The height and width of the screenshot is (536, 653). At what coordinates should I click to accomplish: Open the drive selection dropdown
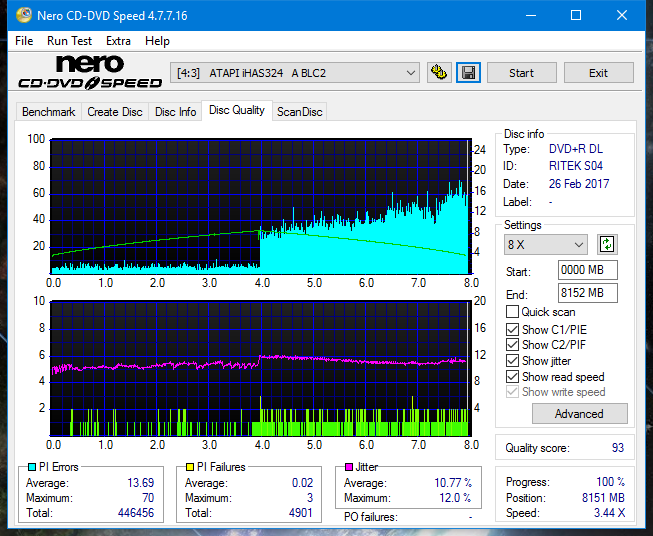295,73
